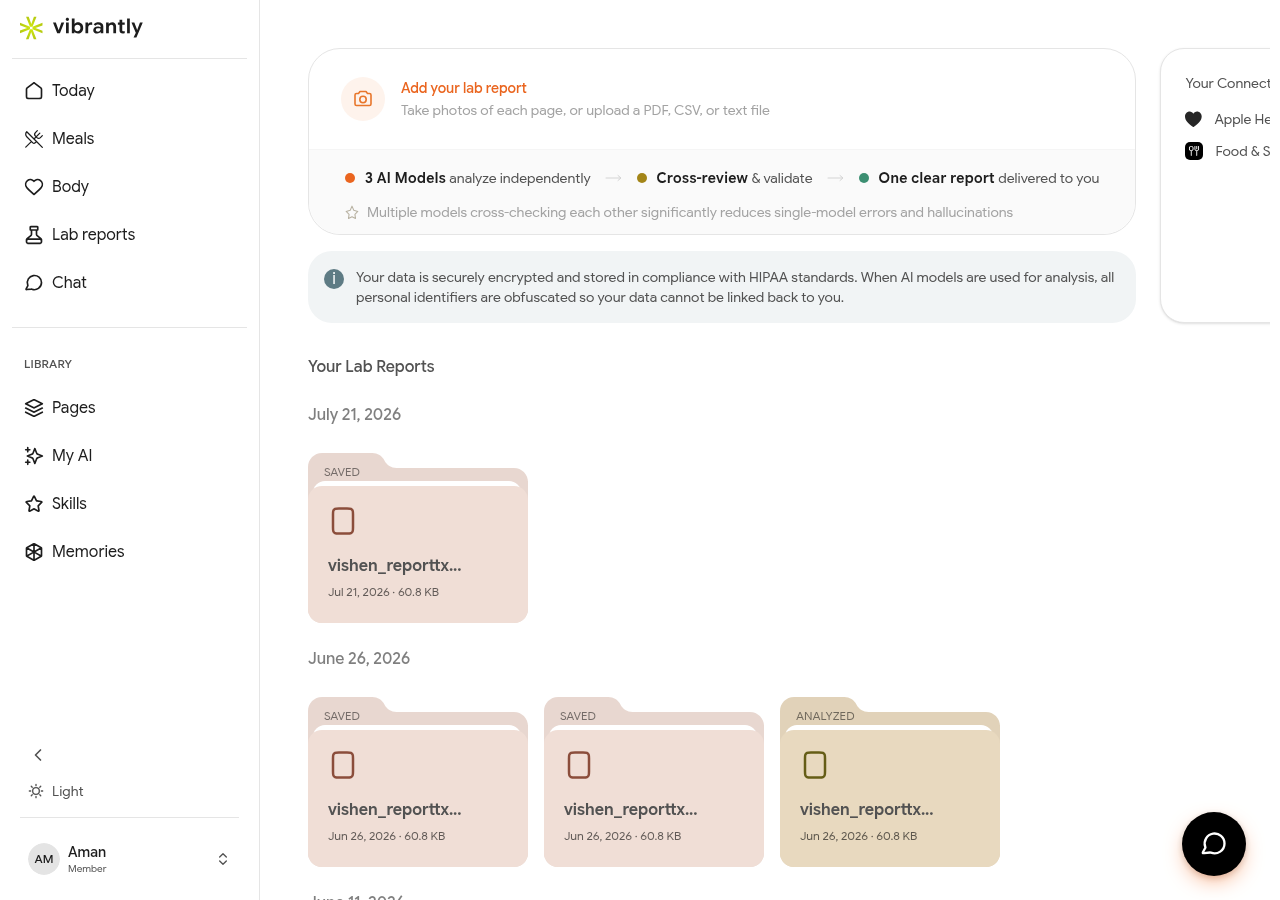Viewport: 1280px width, 900px height.
Task: Click the Cross-review & validate text
Action: point(734,178)
